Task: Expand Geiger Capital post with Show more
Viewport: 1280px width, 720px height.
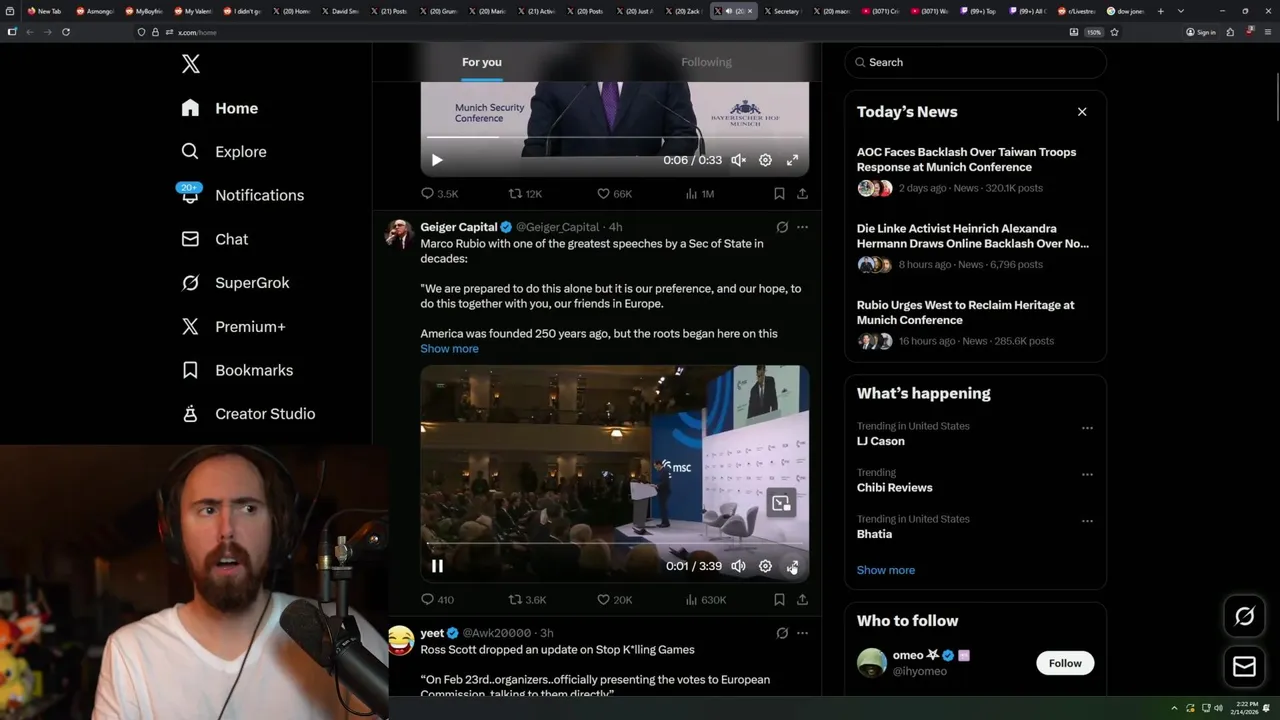Action: (x=449, y=349)
